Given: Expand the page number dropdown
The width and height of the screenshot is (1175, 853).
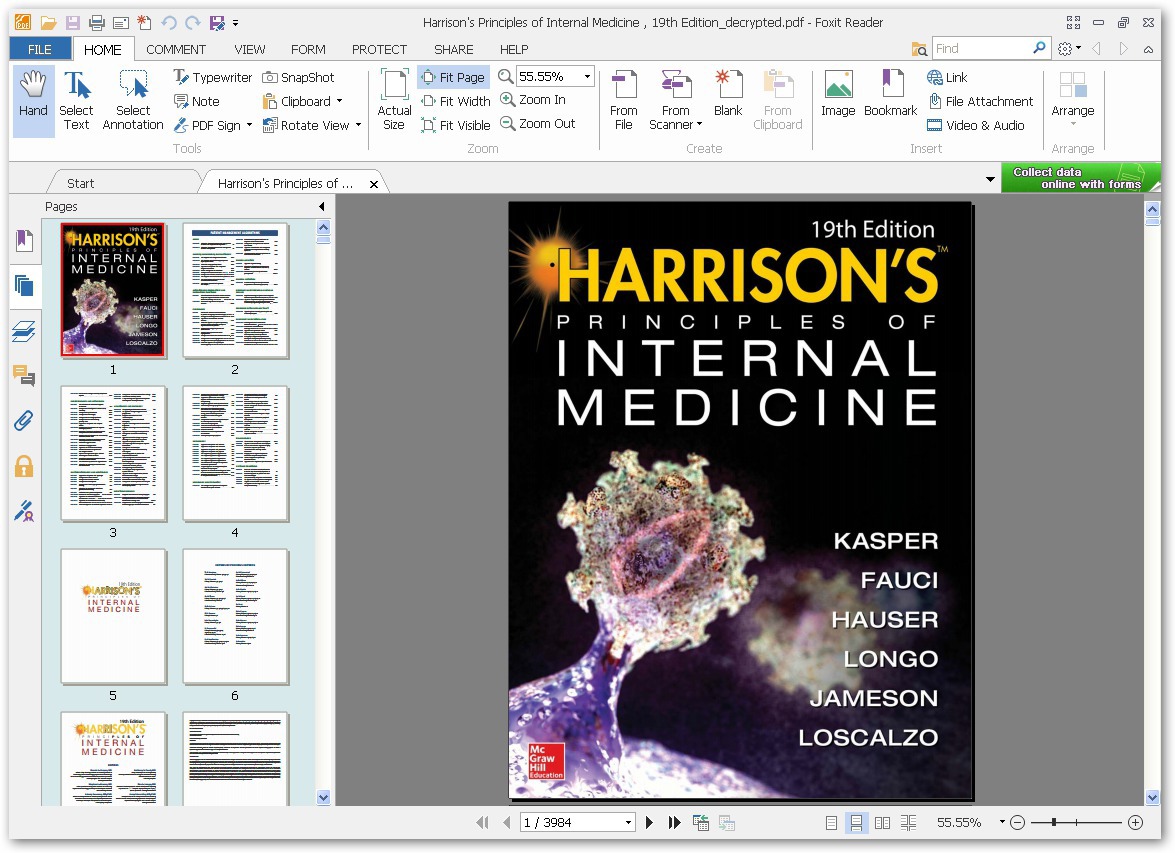Looking at the screenshot, I should 628,822.
